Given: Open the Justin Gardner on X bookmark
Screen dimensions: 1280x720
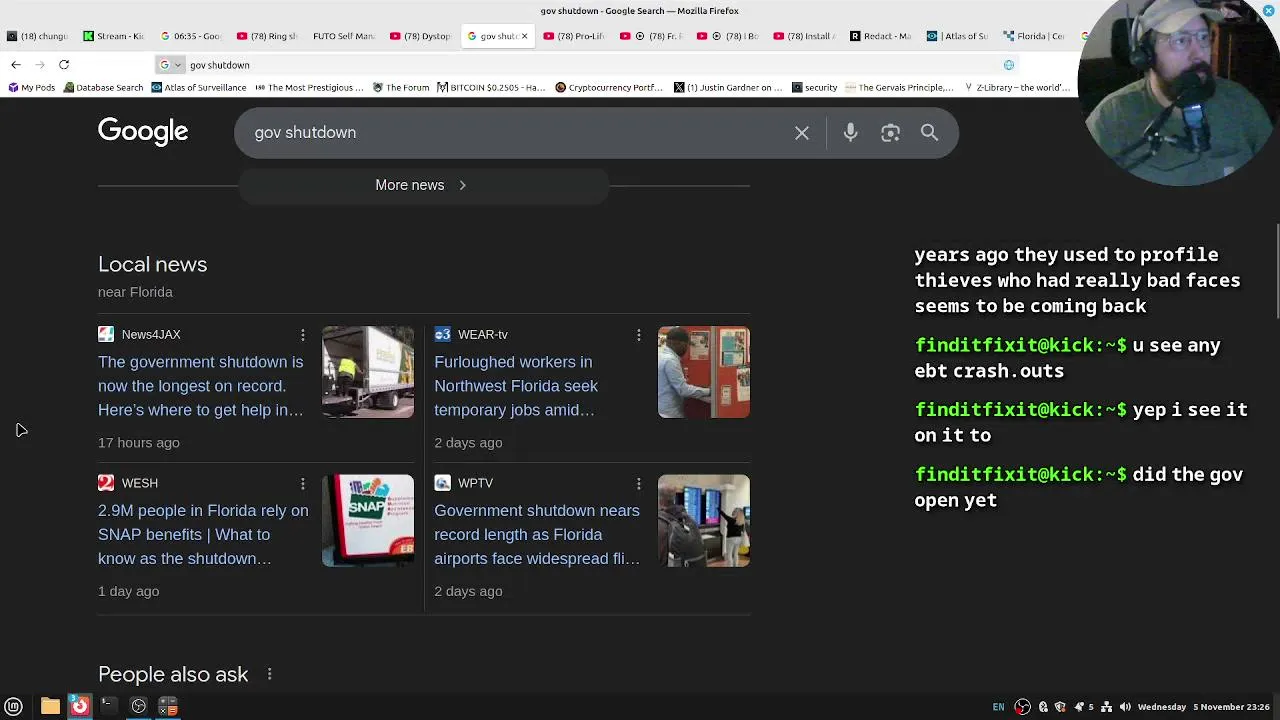Looking at the screenshot, I should (x=728, y=88).
